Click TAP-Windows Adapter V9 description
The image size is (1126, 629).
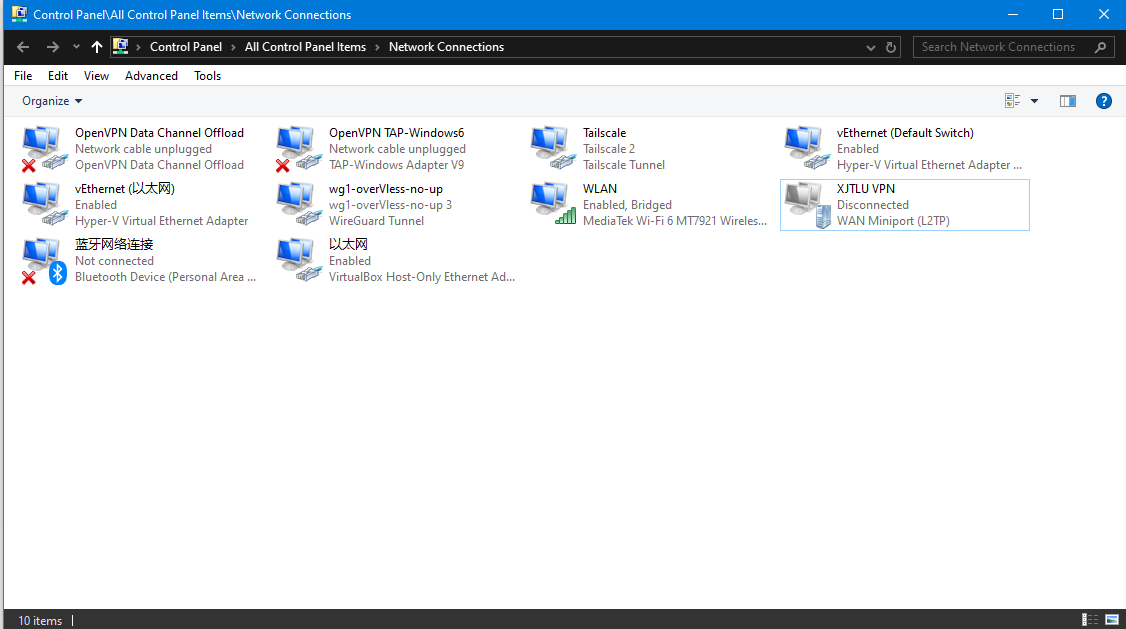click(396, 164)
